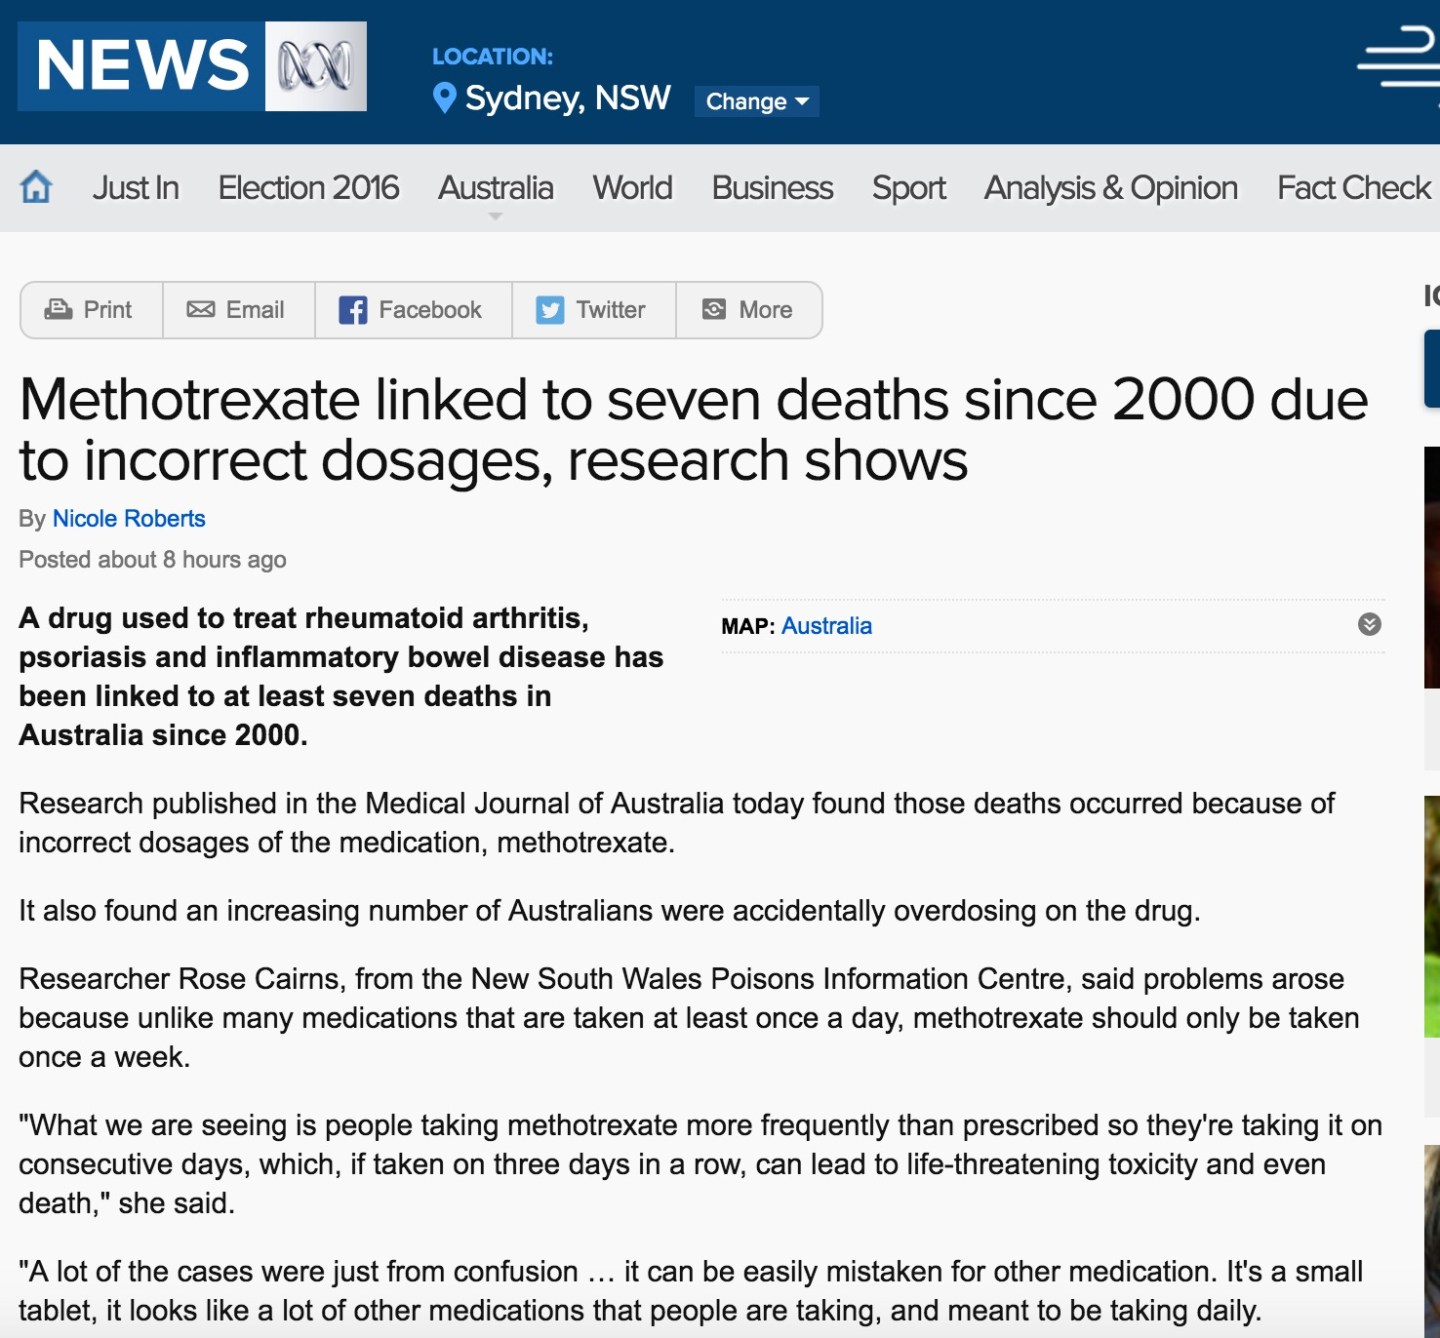Viewport: 1440px width, 1338px height.
Task: Open Analysis & Opinion section
Action: [x=1110, y=188]
